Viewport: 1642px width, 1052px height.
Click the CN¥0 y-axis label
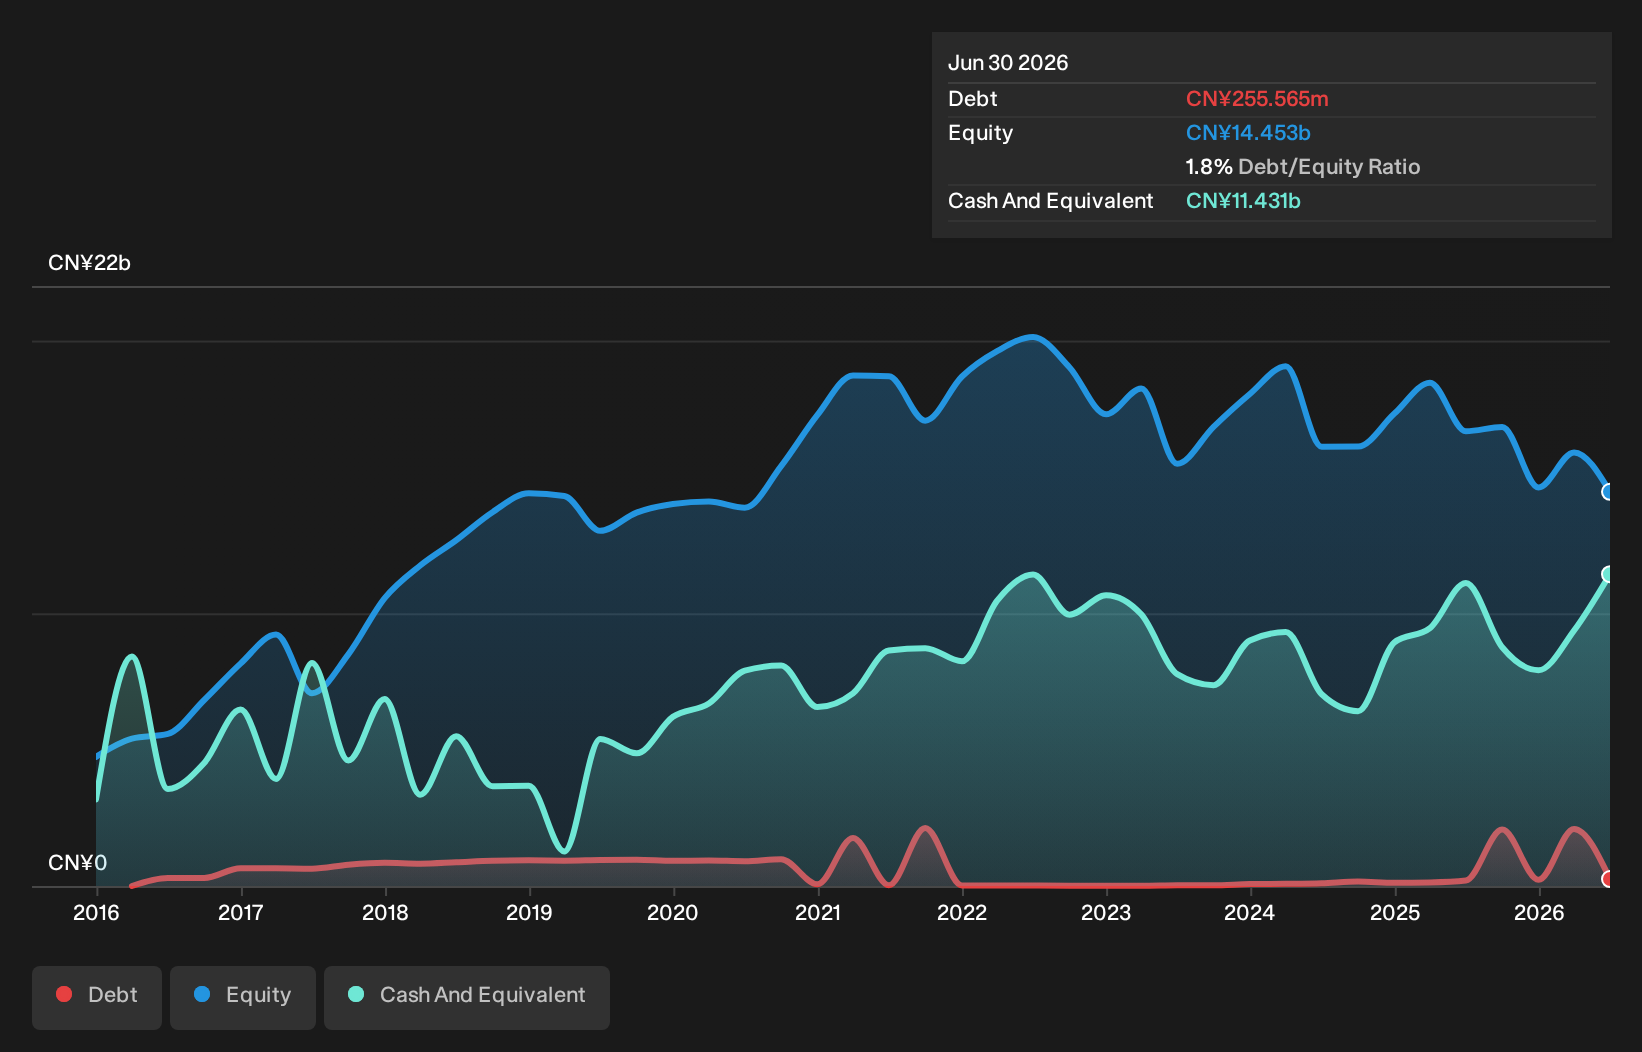tap(77, 863)
